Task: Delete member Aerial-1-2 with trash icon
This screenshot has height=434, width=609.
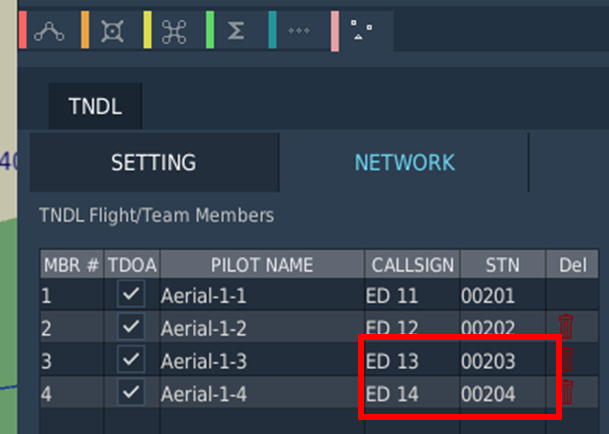Action: 566,326
